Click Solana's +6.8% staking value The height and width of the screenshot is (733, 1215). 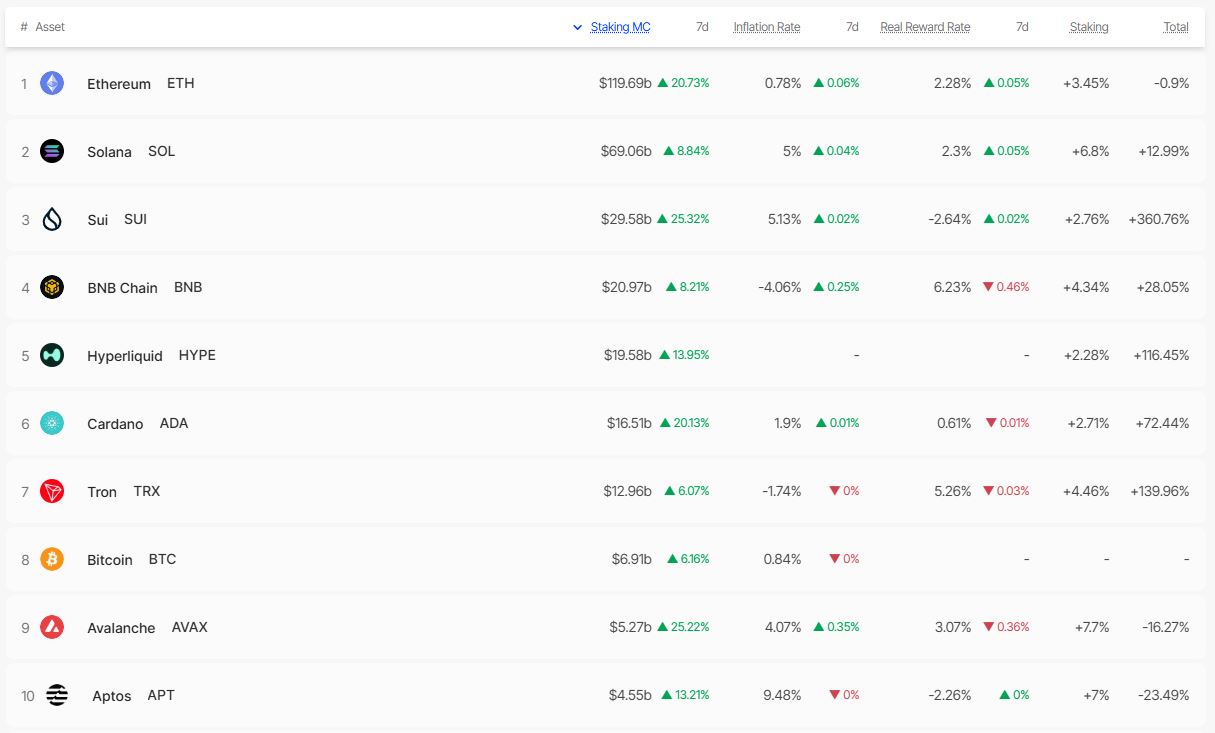coord(1091,151)
